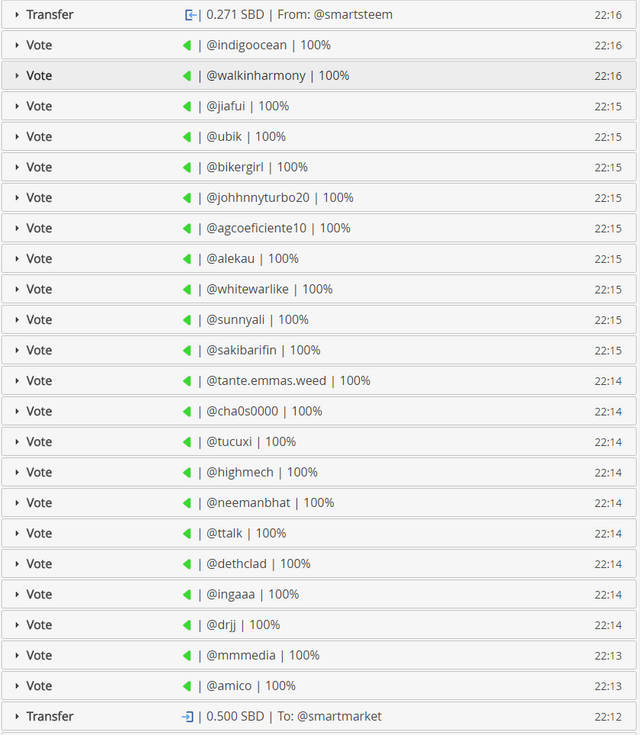The width and height of the screenshot is (640, 735).
Task: Expand the @bikergirl vote row
Action: coord(17,167)
